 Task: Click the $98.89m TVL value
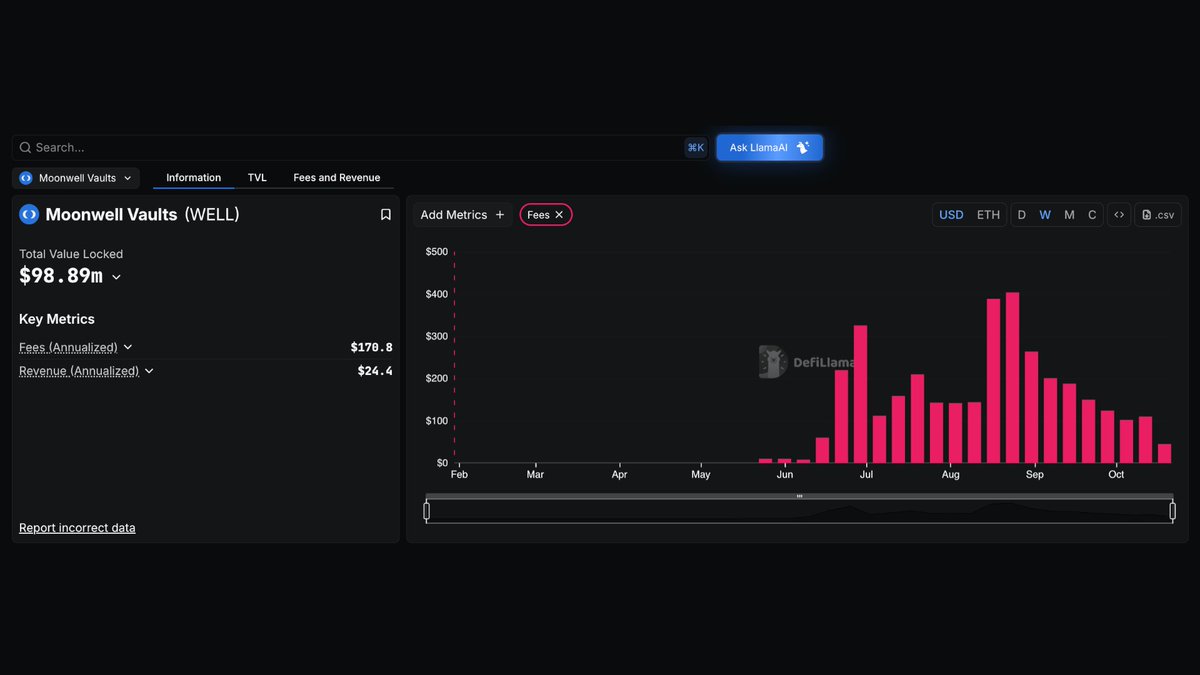(61, 277)
